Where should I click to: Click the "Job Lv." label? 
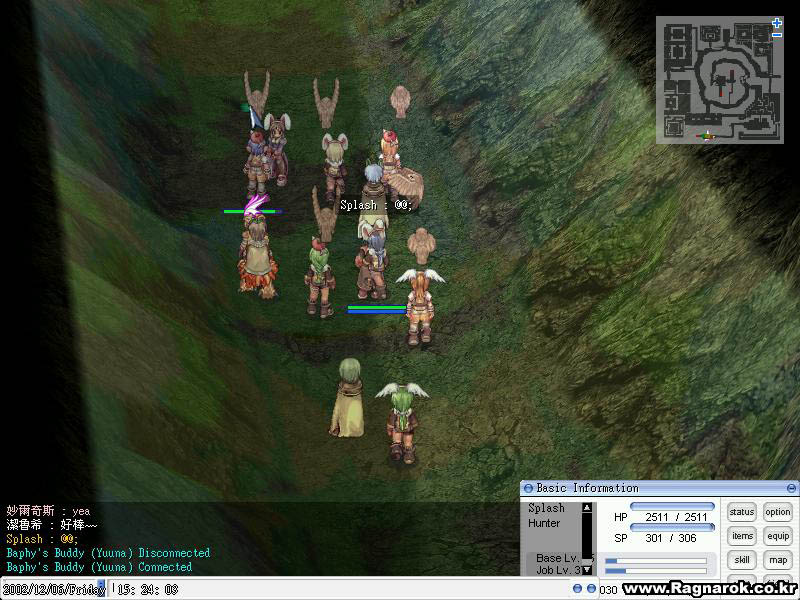[x=556, y=570]
